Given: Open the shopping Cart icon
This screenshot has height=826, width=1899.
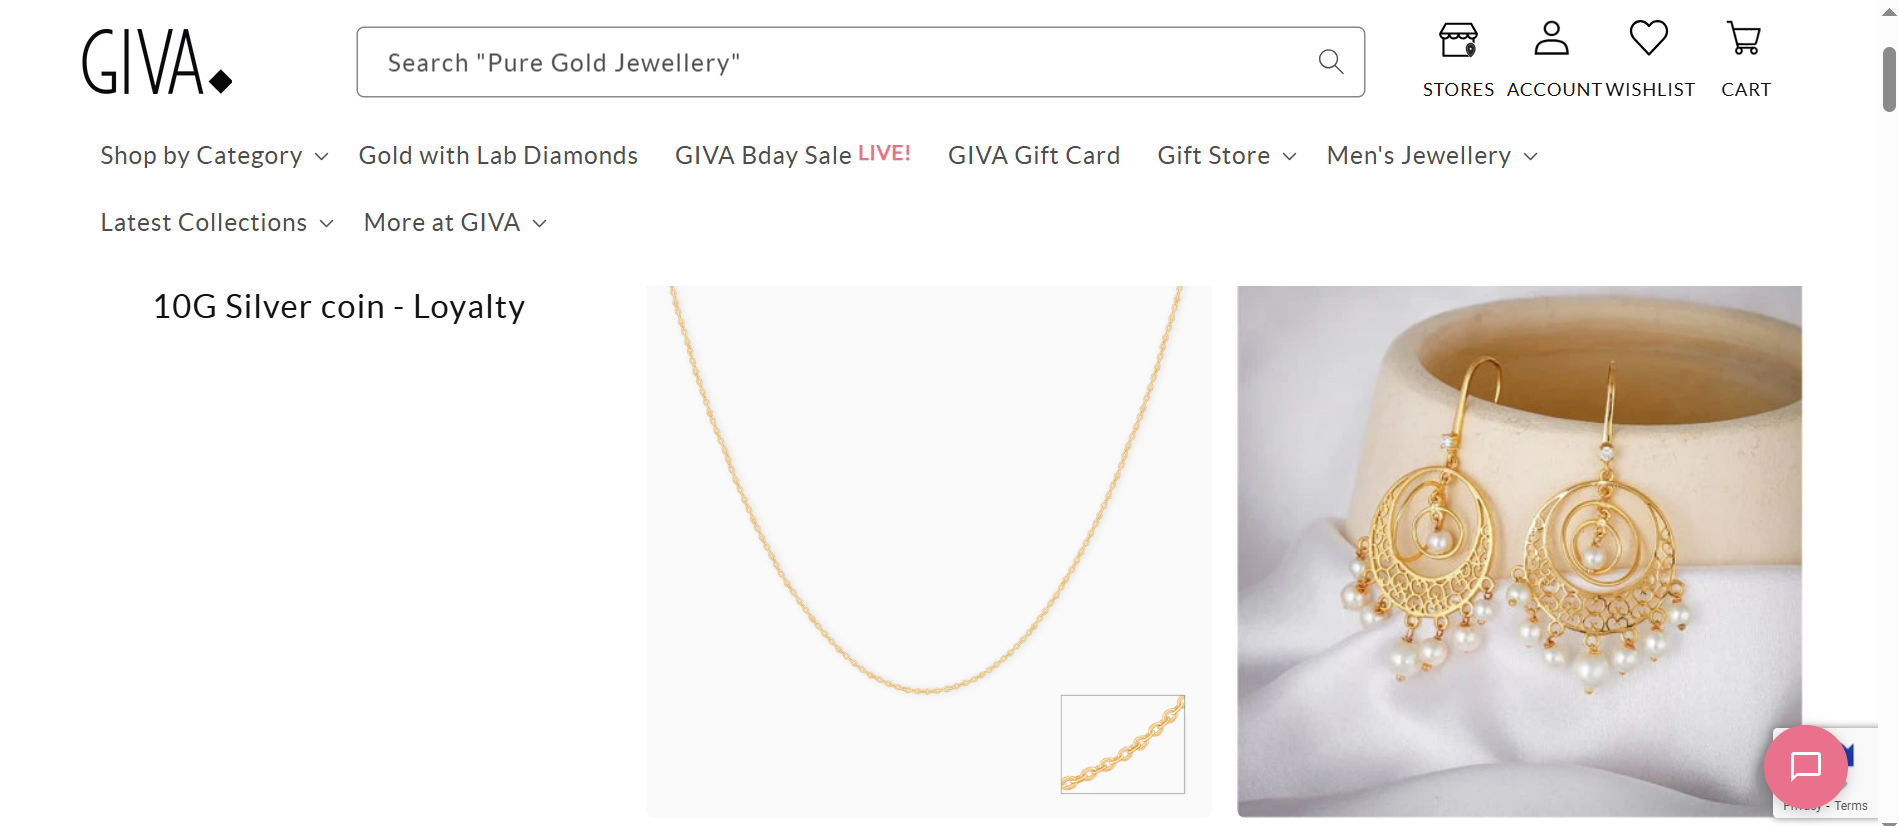Looking at the screenshot, I should click(1744, 40).
